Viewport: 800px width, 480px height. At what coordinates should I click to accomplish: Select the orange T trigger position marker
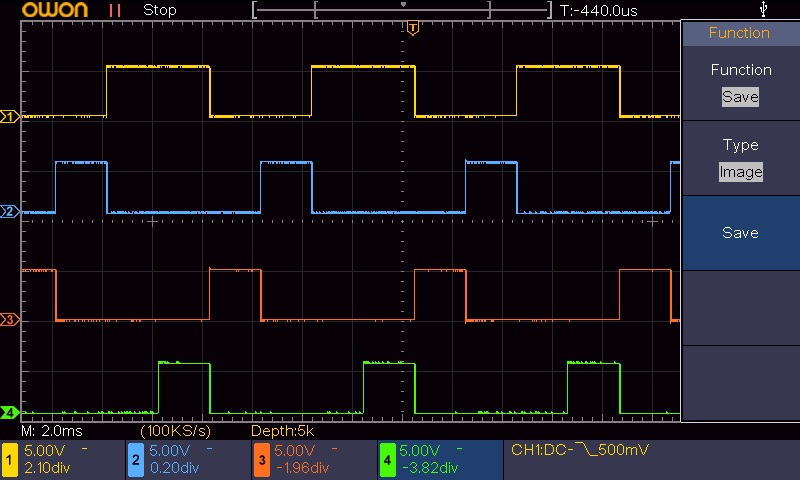pos(413,28)
